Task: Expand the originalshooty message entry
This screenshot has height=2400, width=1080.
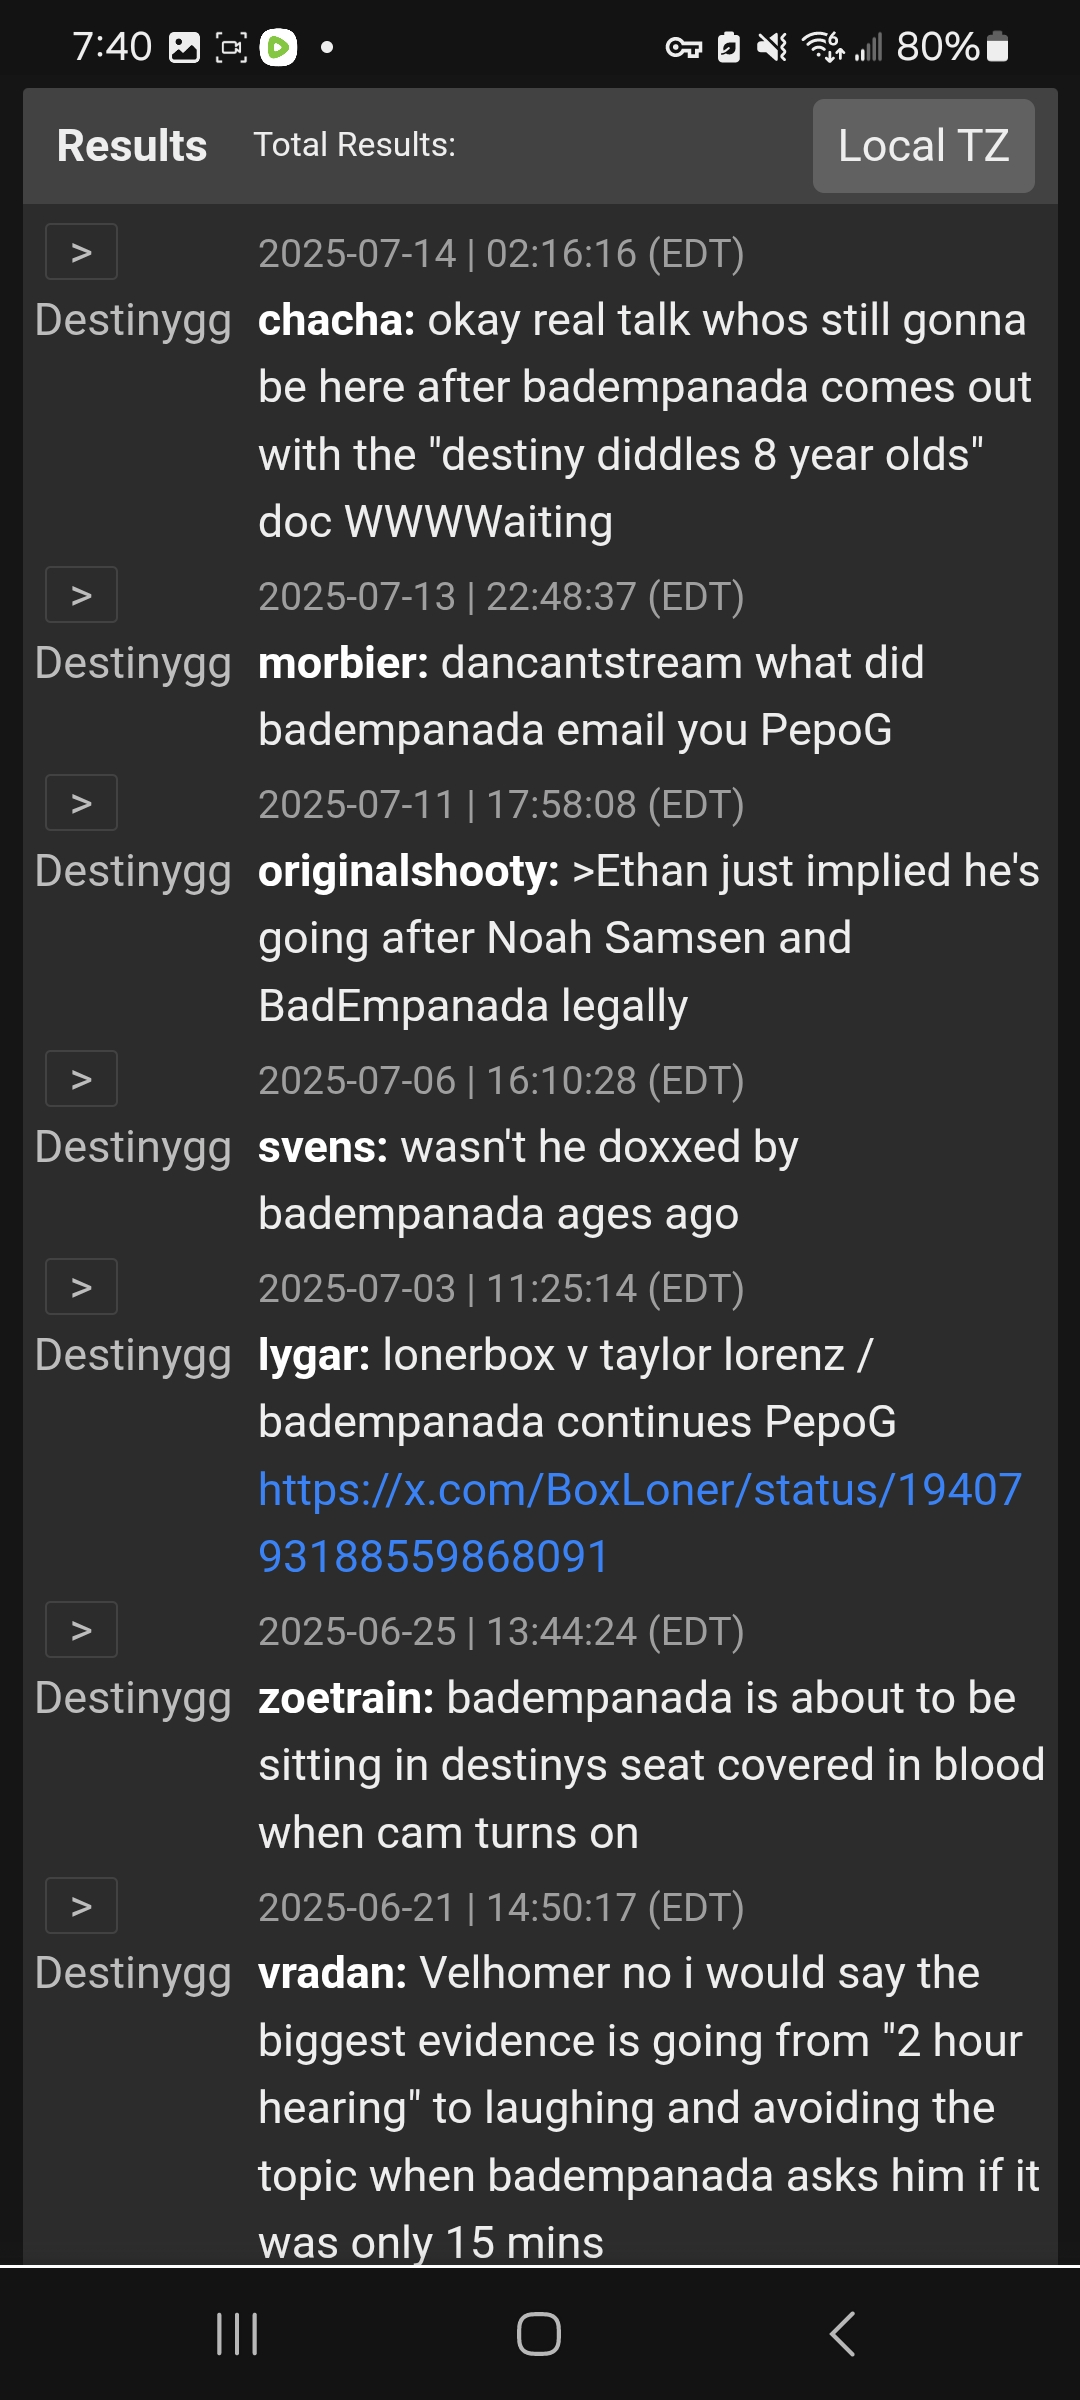Action: pos(81,803)
